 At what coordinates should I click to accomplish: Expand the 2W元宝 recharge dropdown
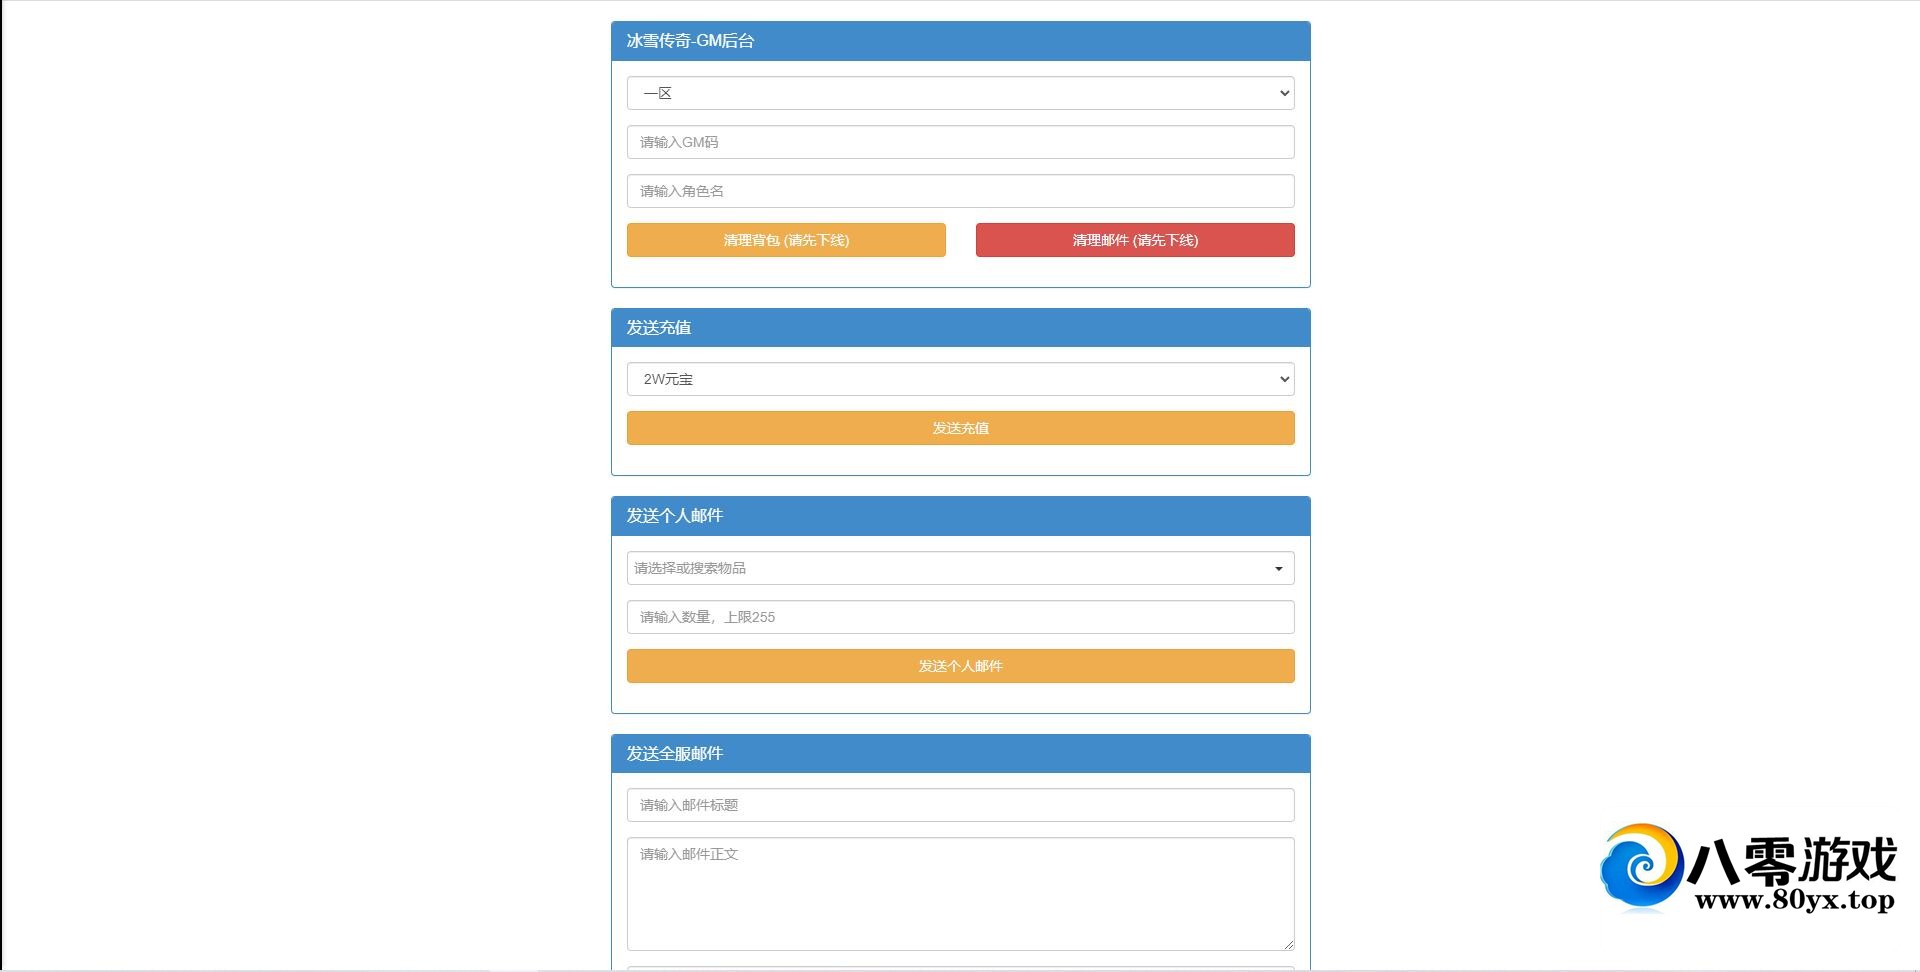click(960, 379)
